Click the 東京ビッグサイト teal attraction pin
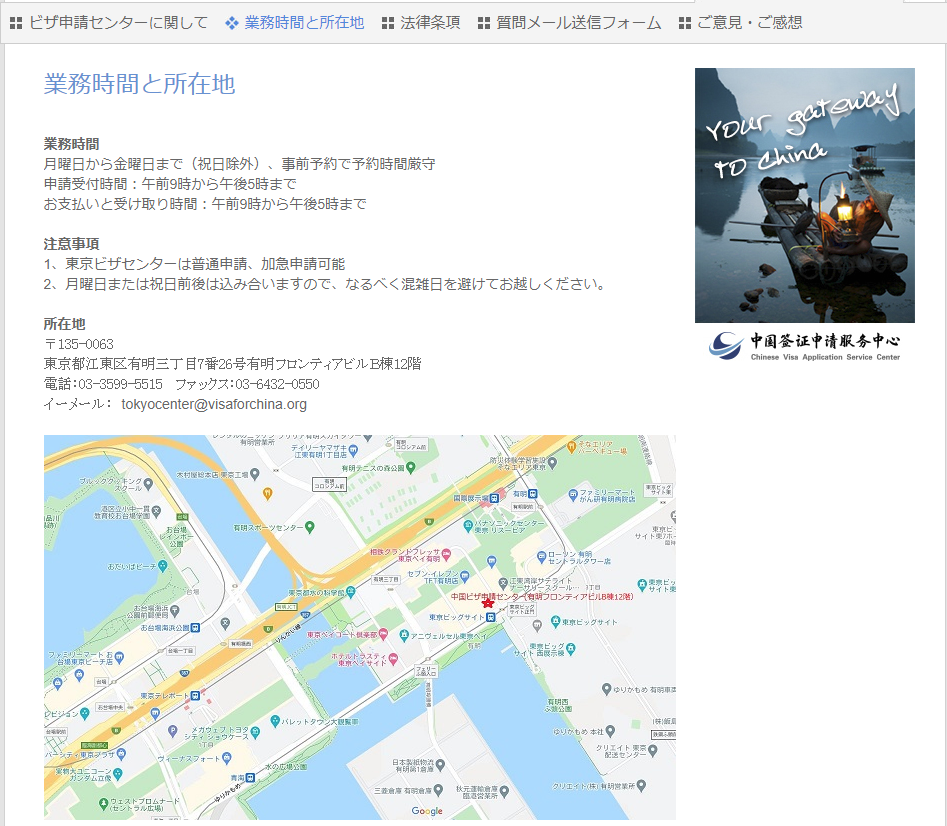Viewport: 947px width, 826px height. (555, 621)
